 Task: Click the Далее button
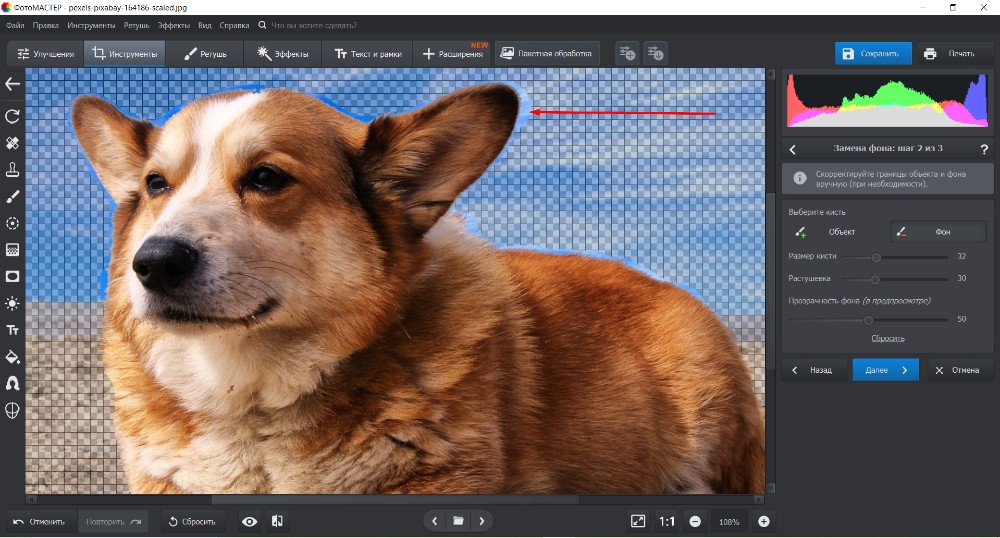click(885, 370)
